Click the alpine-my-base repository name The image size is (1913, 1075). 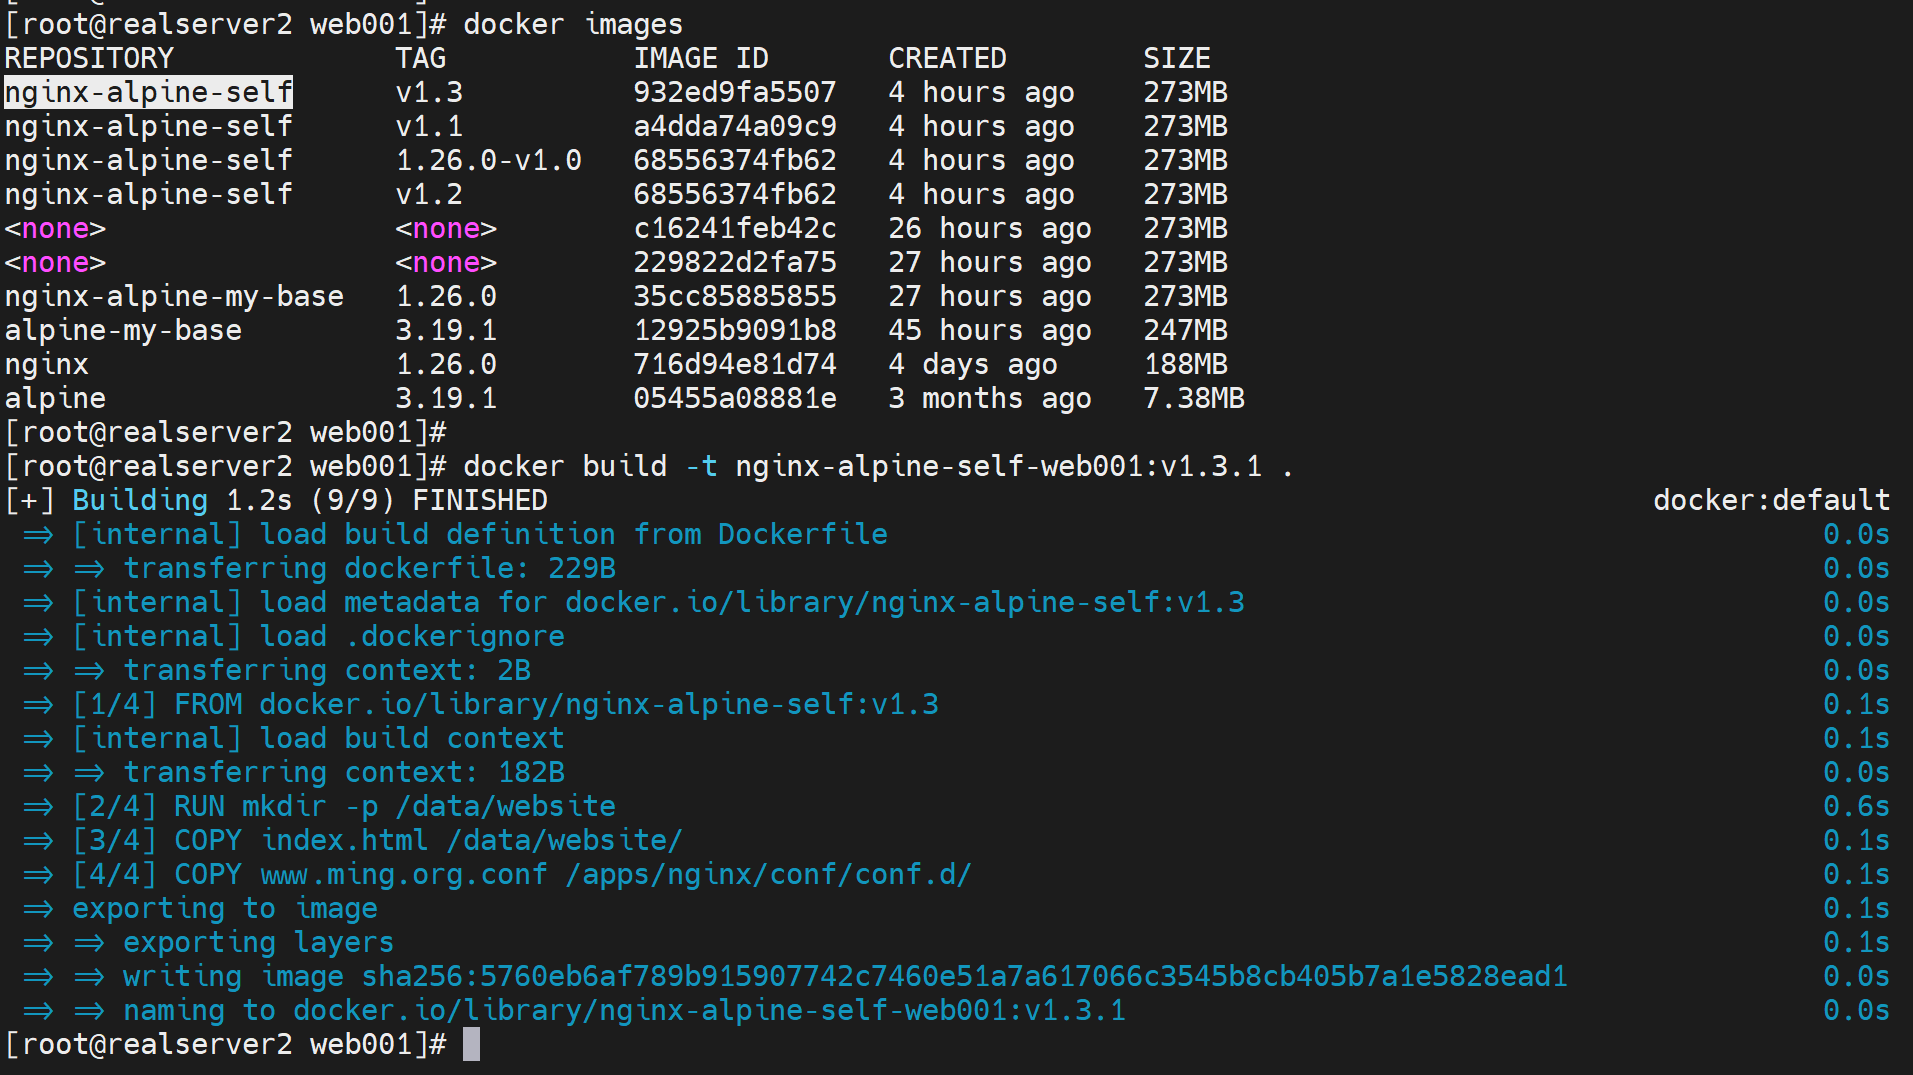click(x=123, y=331)
